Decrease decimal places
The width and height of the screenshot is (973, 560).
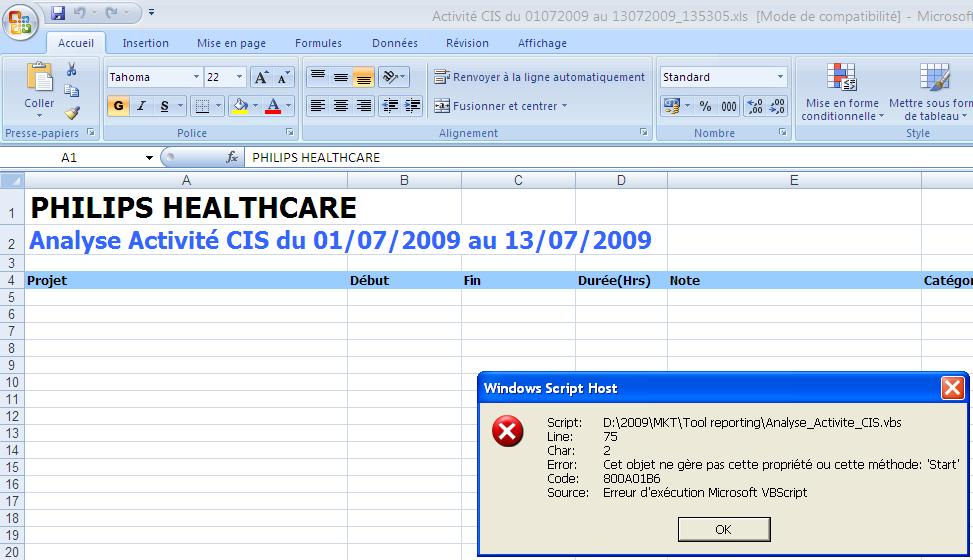[777, 106]
